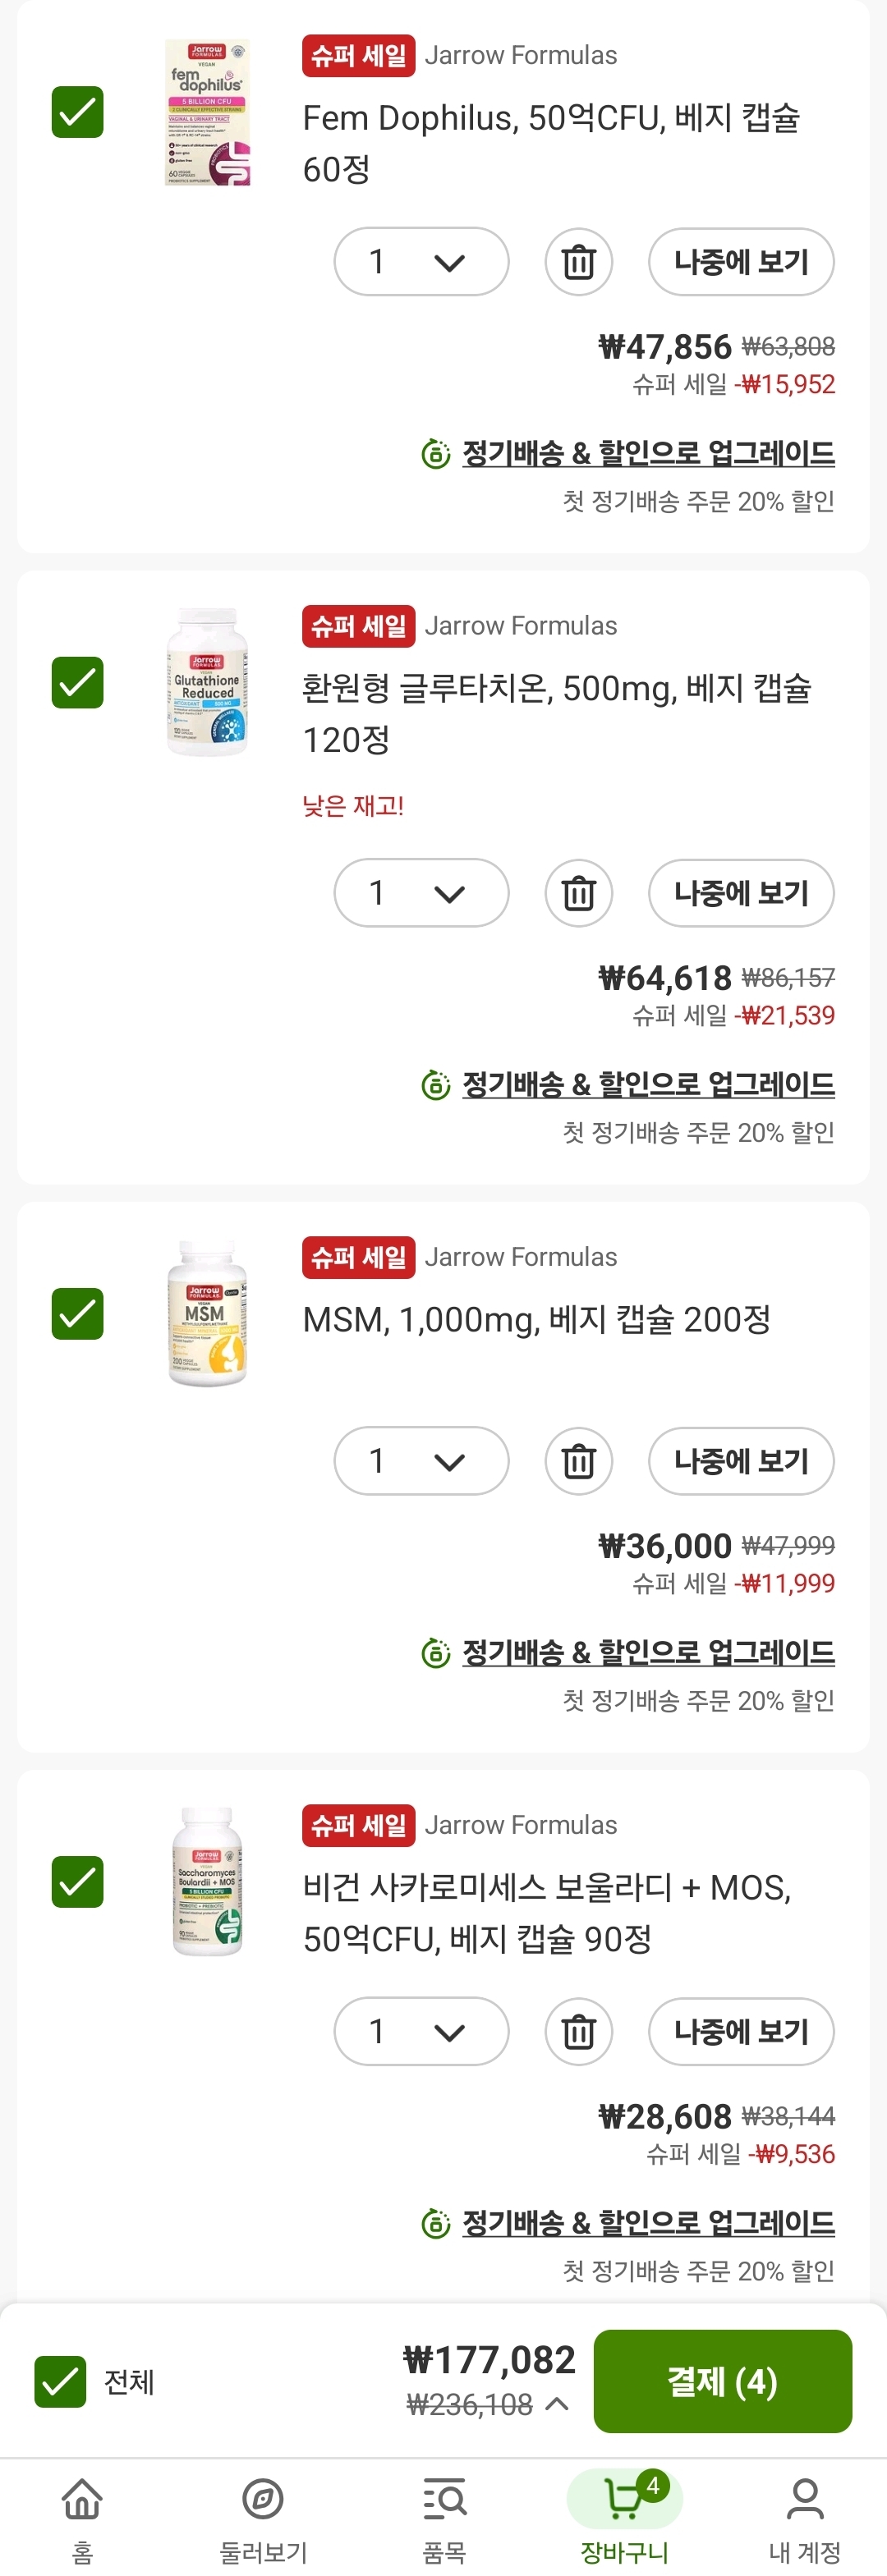Deselect the MSM 1,000mg checkbox
The height and width of the screenshot is (2576, 887).
pyautogui.click(x=78, y=1314)
